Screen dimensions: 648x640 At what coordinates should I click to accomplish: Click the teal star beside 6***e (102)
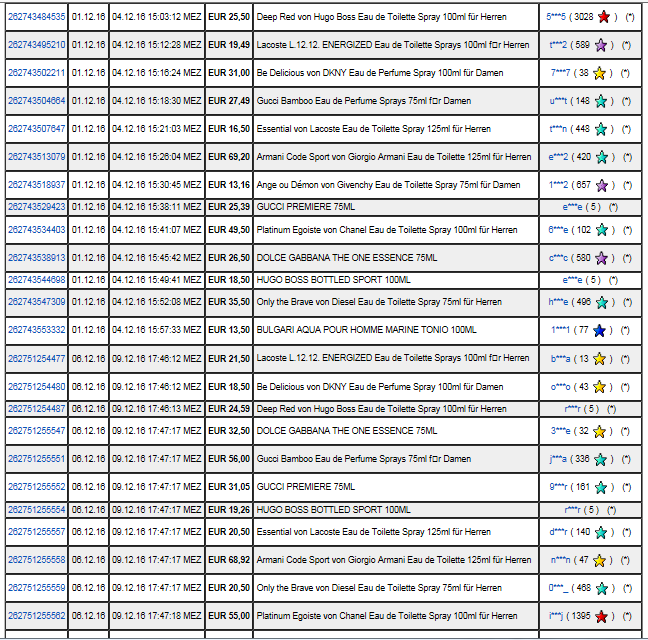coord(602,230)
